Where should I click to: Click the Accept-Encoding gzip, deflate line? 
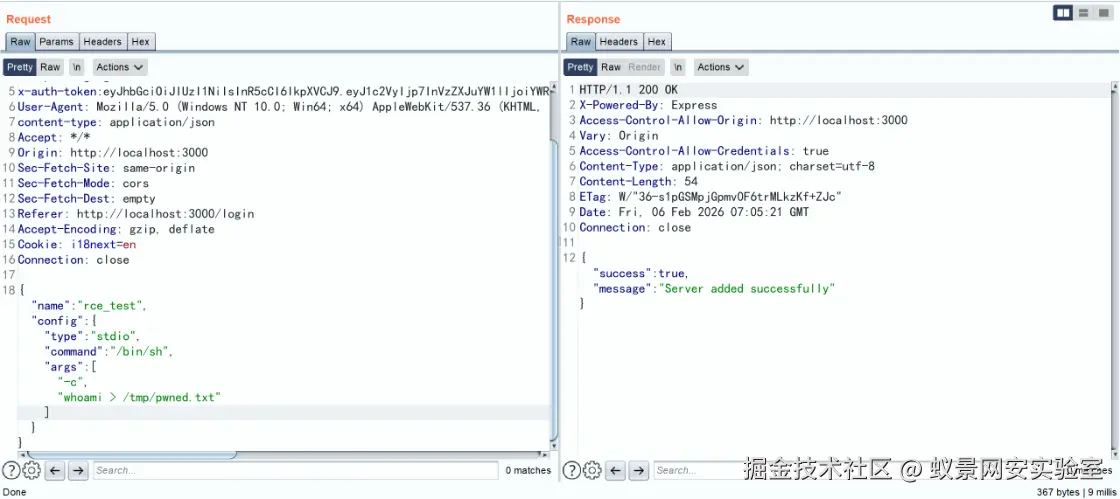tap(116, 229)
